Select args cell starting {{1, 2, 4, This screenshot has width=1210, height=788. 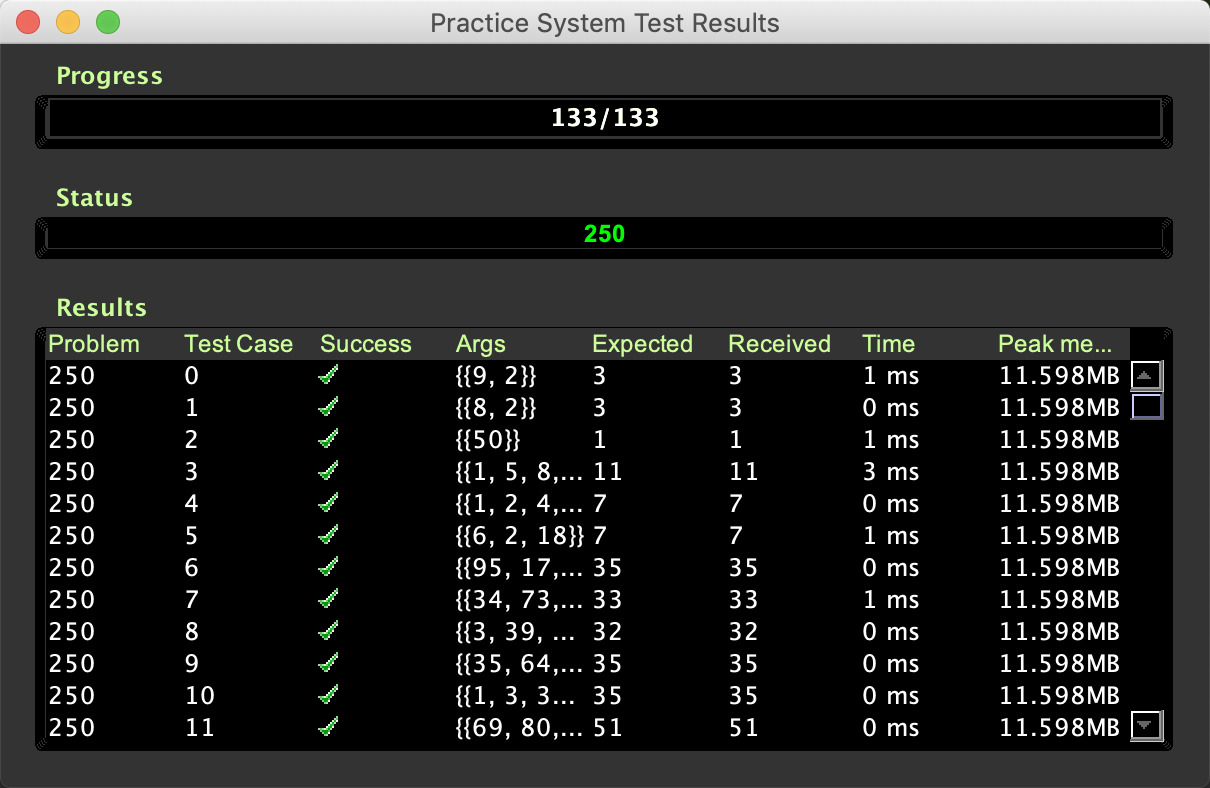click(520, 504)
